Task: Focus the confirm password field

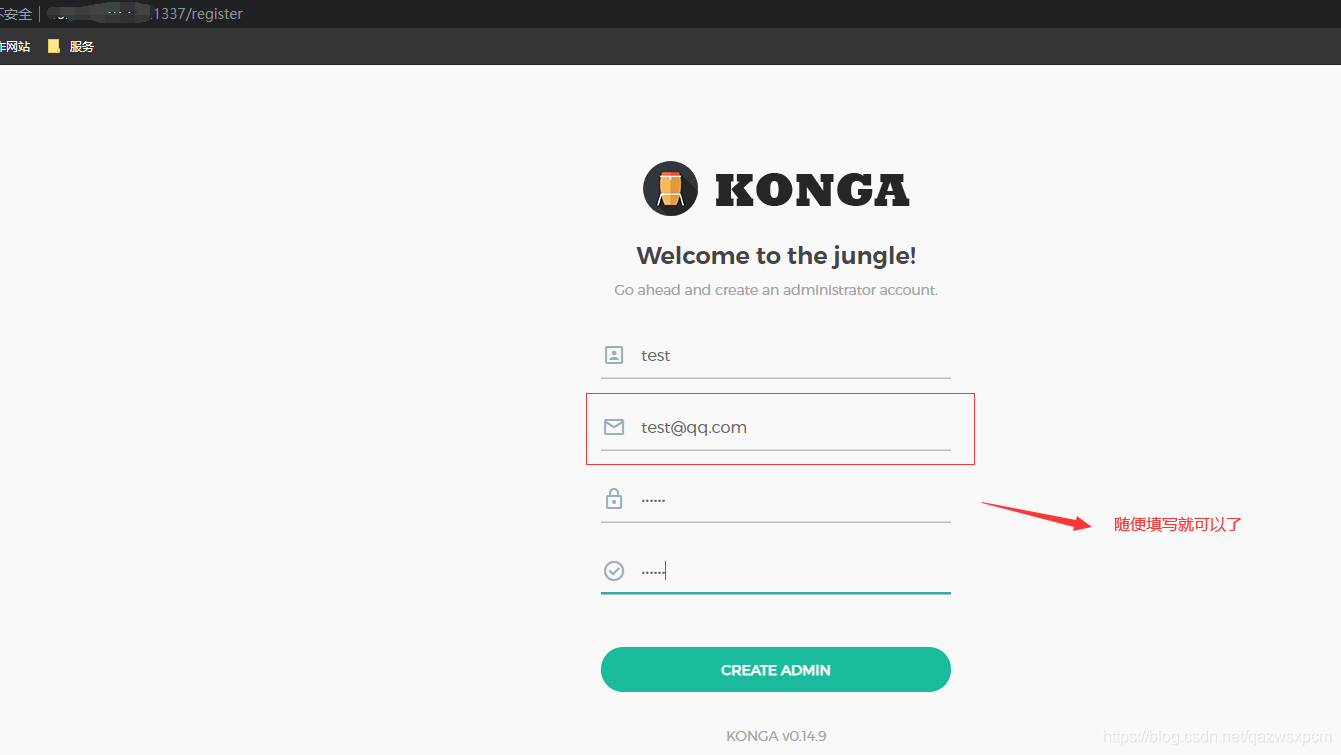Action: (x=775, y=571)
